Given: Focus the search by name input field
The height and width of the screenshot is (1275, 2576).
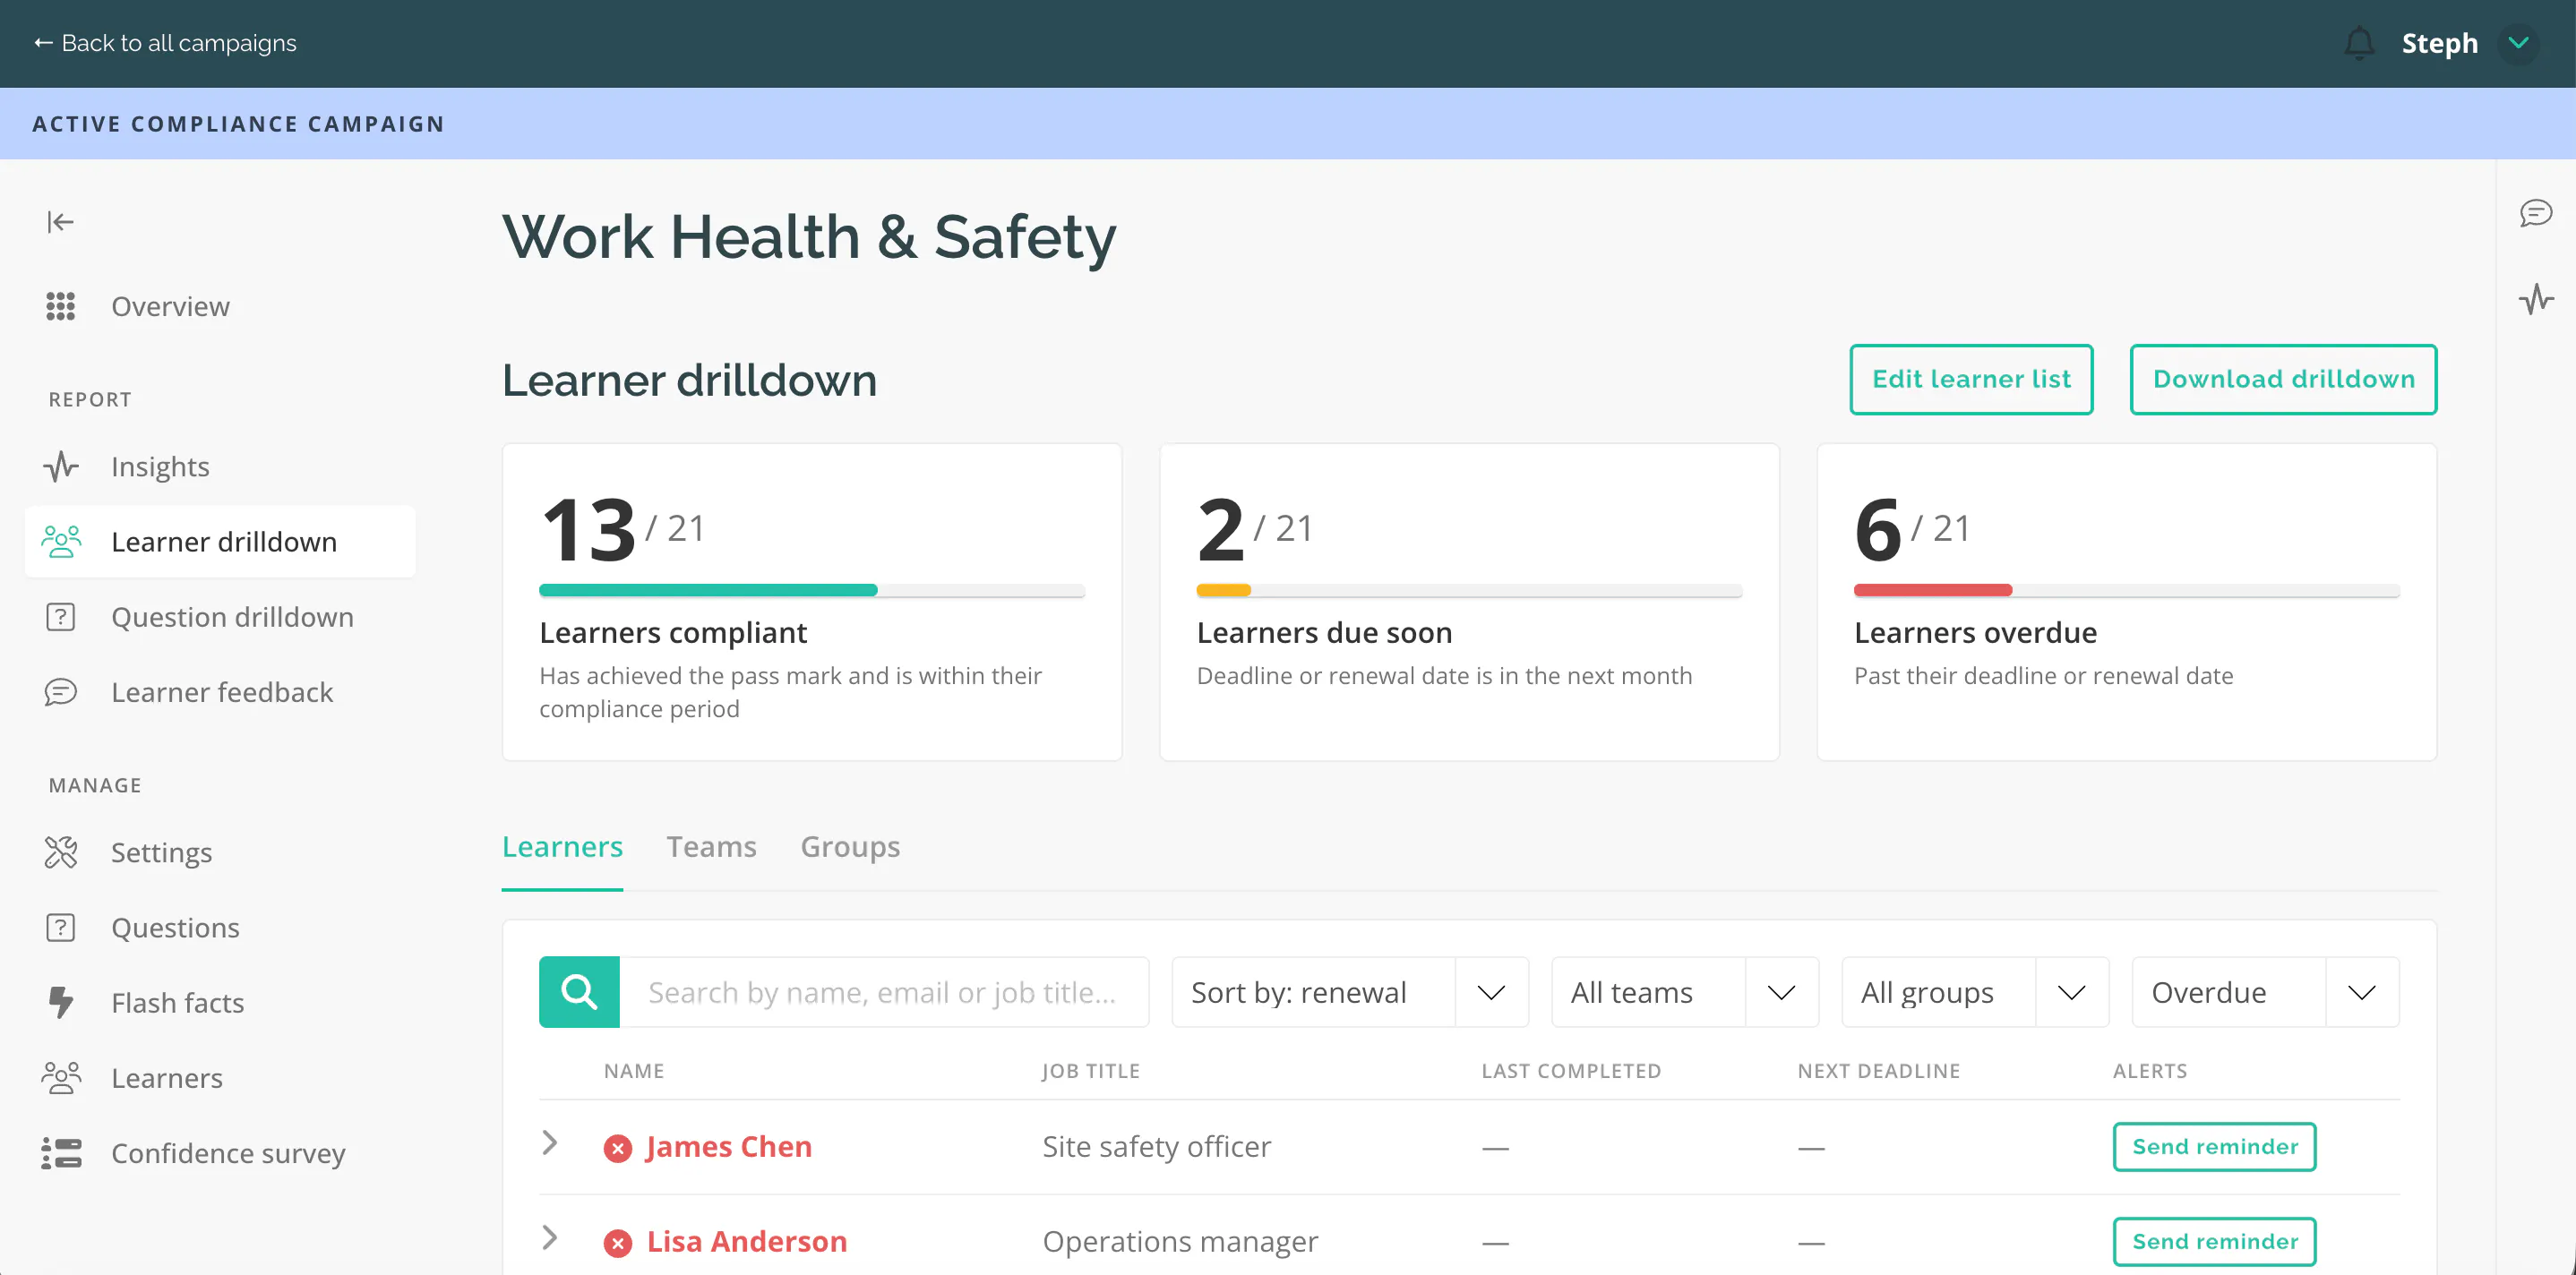Looking at the screenshot, I should (884, 992).
